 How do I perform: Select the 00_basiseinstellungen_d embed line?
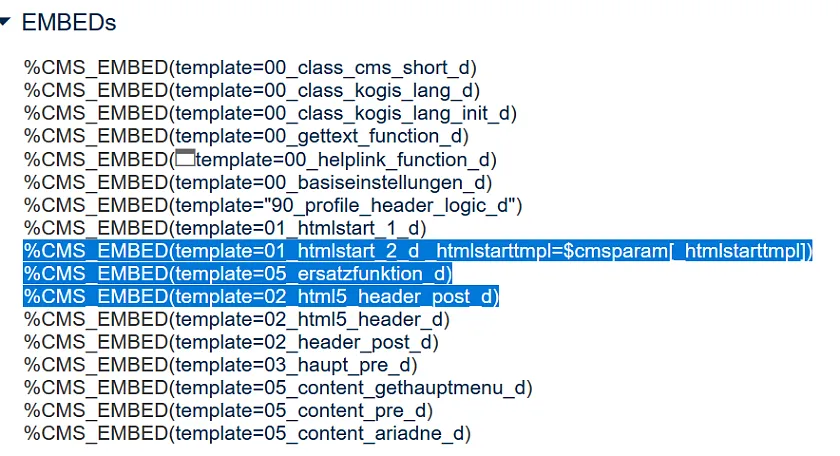pos(258,182)
